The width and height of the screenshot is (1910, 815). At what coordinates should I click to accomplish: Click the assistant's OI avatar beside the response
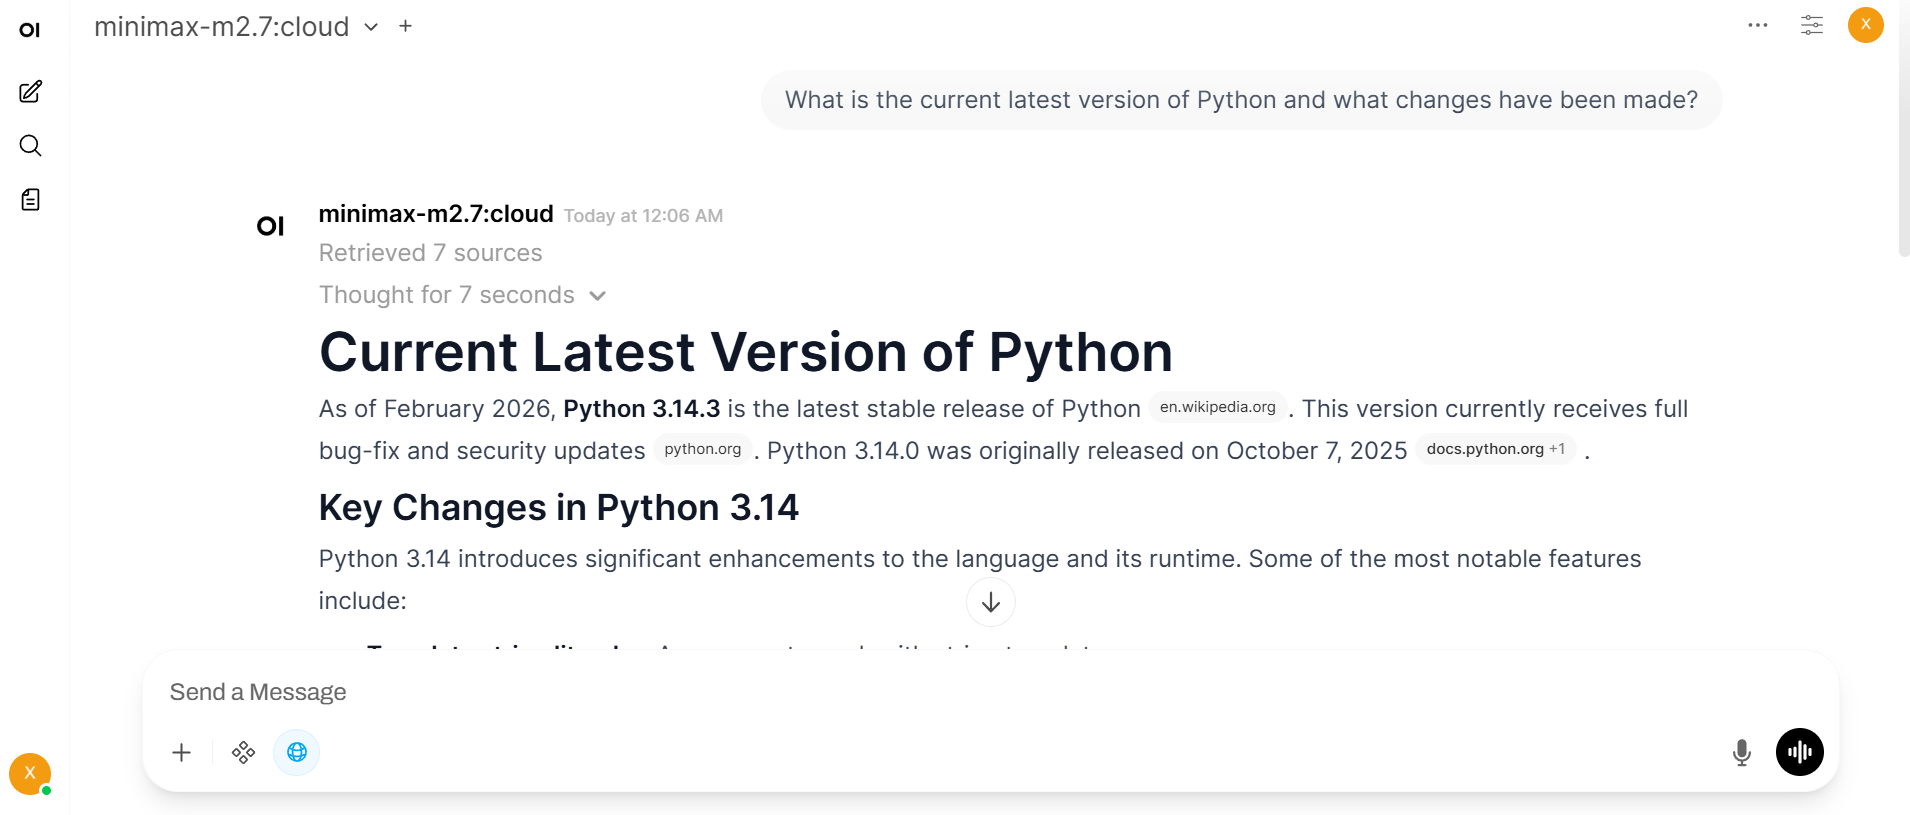point(271,226)
